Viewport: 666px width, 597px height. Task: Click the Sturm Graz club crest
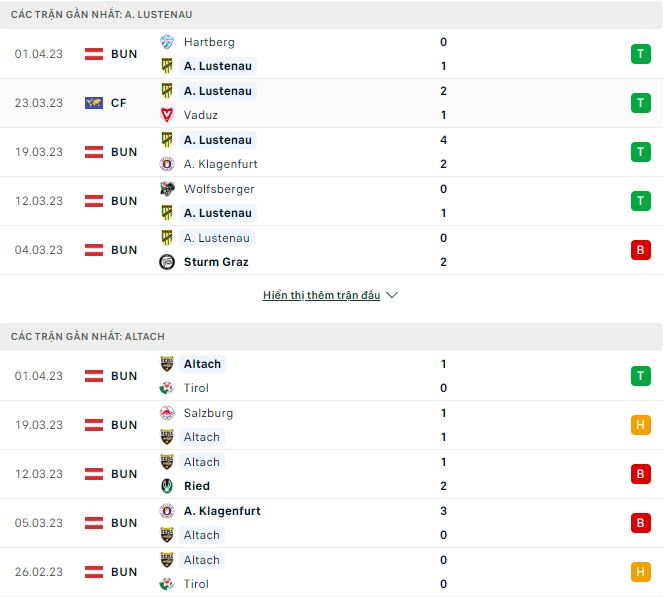coord(167,262)
